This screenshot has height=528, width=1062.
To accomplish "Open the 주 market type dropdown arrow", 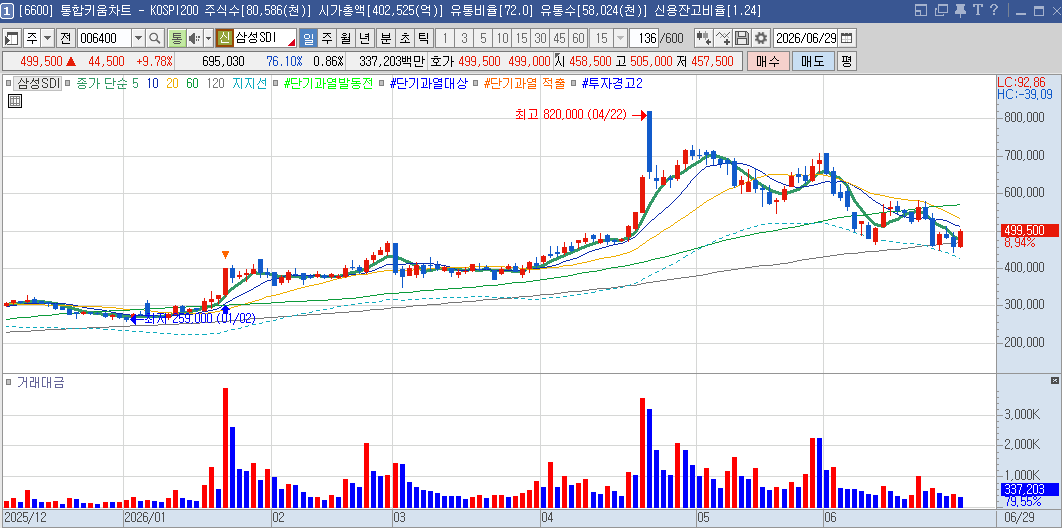I will pyautogui.click(x=48, y=38).
